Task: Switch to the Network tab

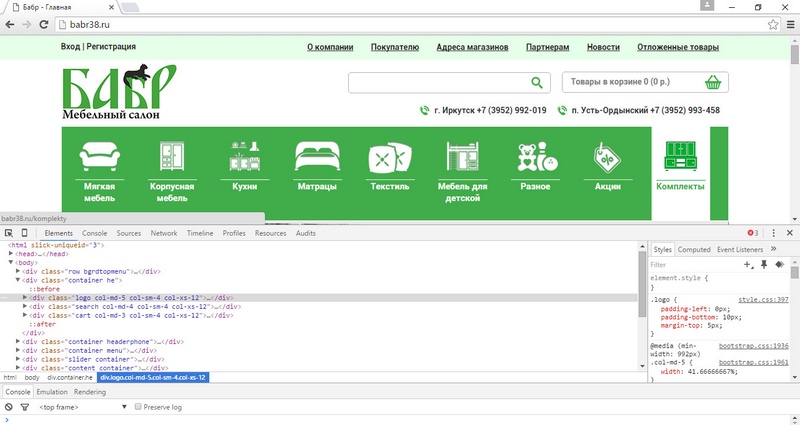Action: point(164,233)
